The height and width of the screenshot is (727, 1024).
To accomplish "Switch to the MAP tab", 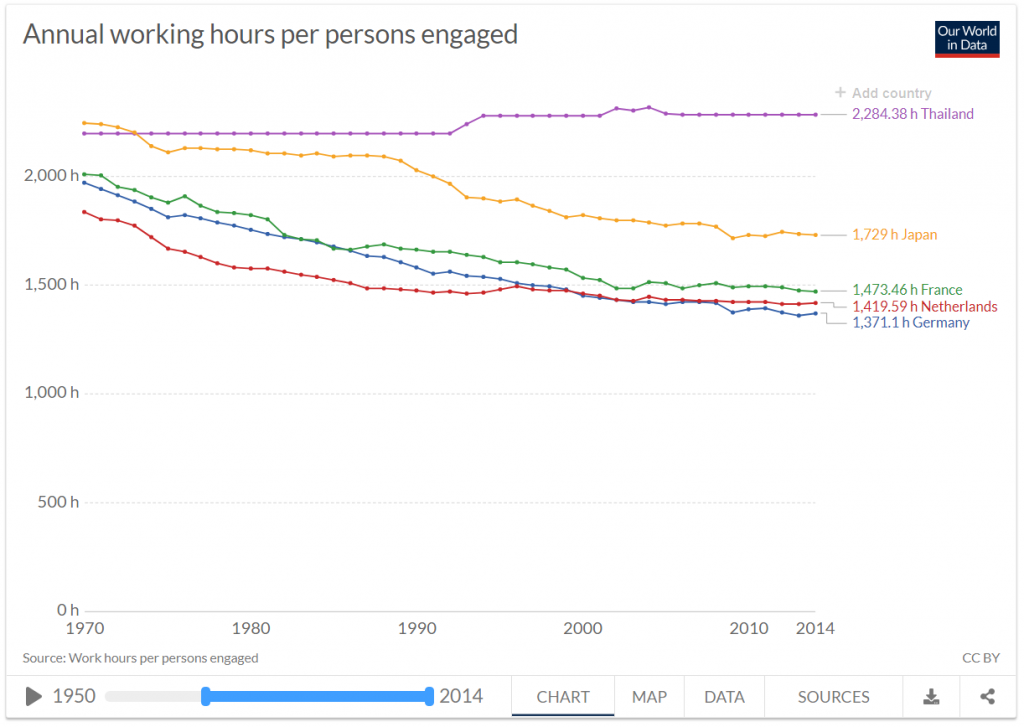I will point(649,697).
